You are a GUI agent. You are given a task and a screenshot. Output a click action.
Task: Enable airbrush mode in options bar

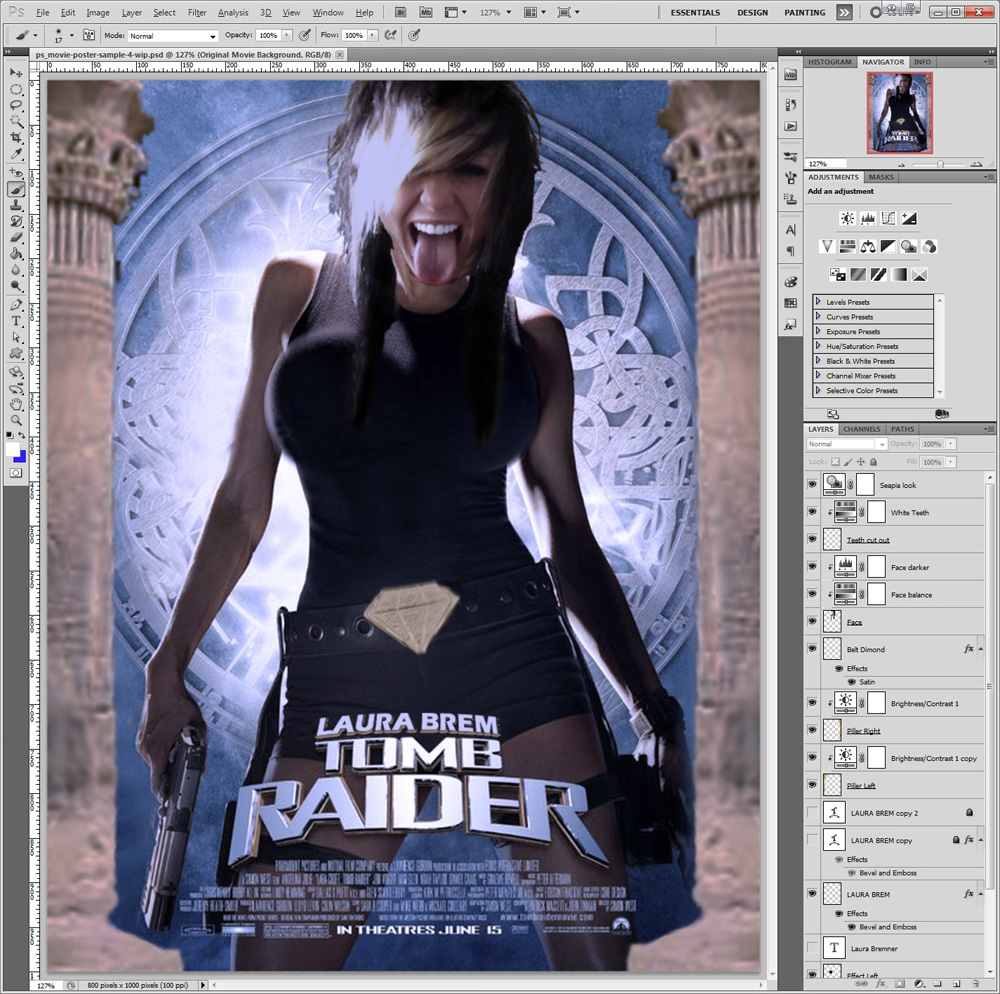coord(390,36)
